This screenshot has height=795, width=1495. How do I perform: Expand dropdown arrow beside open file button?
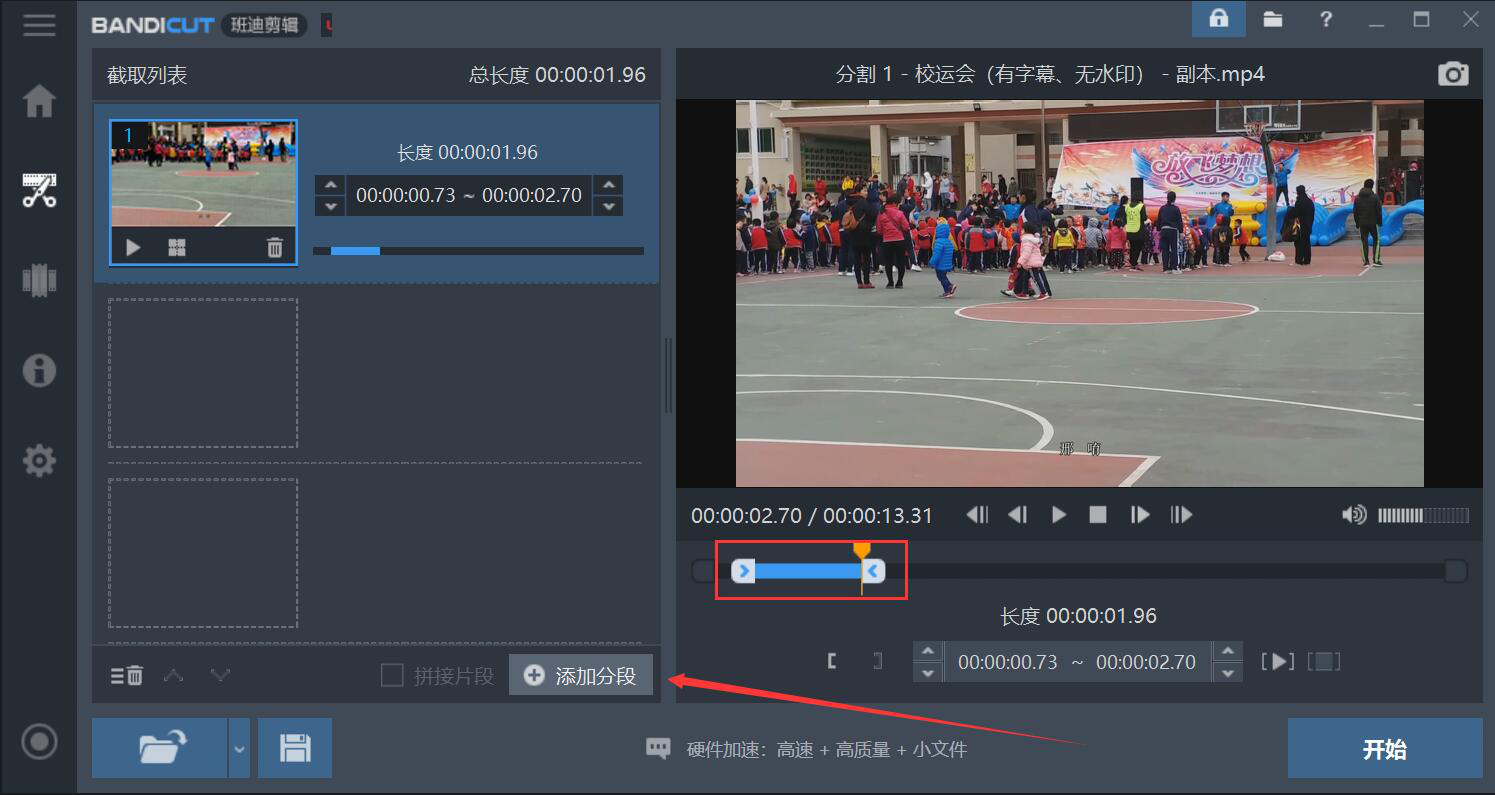239,748
